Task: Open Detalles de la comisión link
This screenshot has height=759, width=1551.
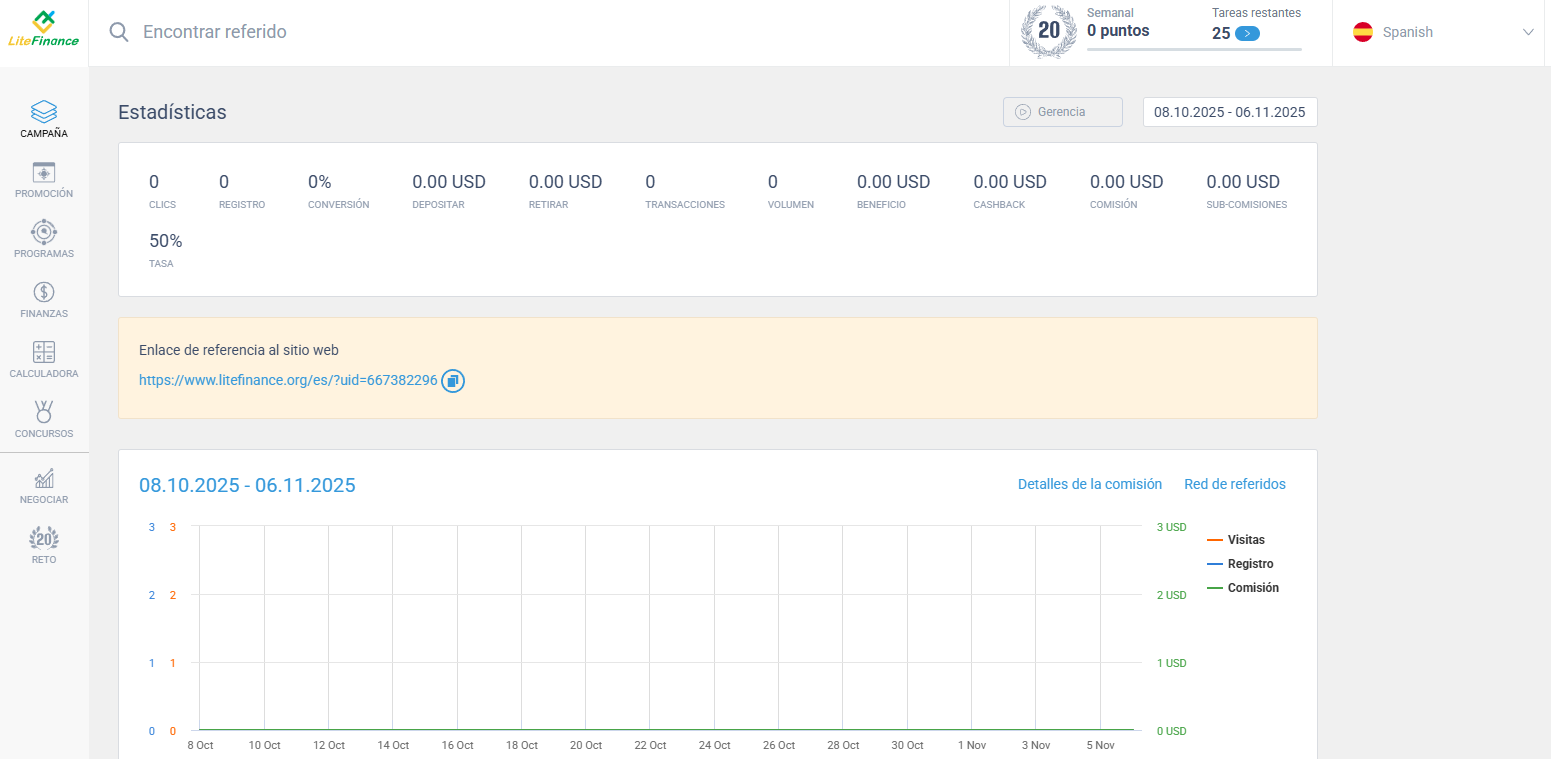Action: [x=1090, y=484]
